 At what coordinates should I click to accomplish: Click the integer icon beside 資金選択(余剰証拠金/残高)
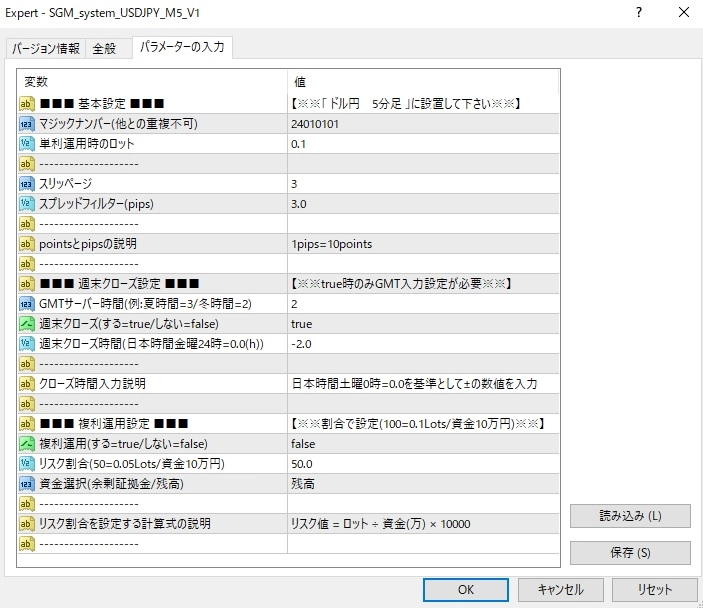[x=26, y=484]
